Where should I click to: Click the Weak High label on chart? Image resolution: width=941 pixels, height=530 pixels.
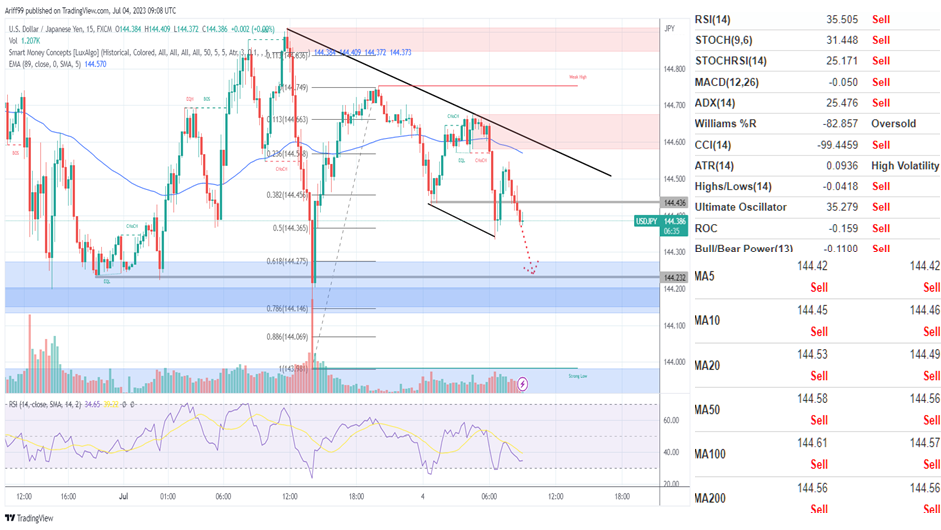pyautogui.click(x=577, y=76)
